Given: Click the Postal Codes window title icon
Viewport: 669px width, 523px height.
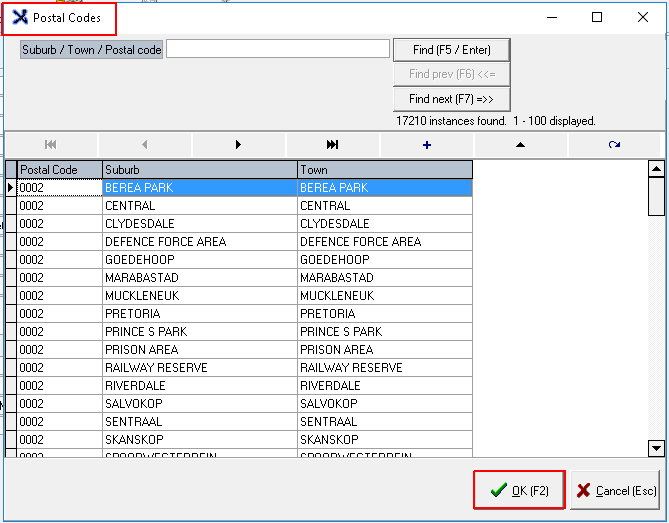Looking at the screenshot, I should [19, 17].
